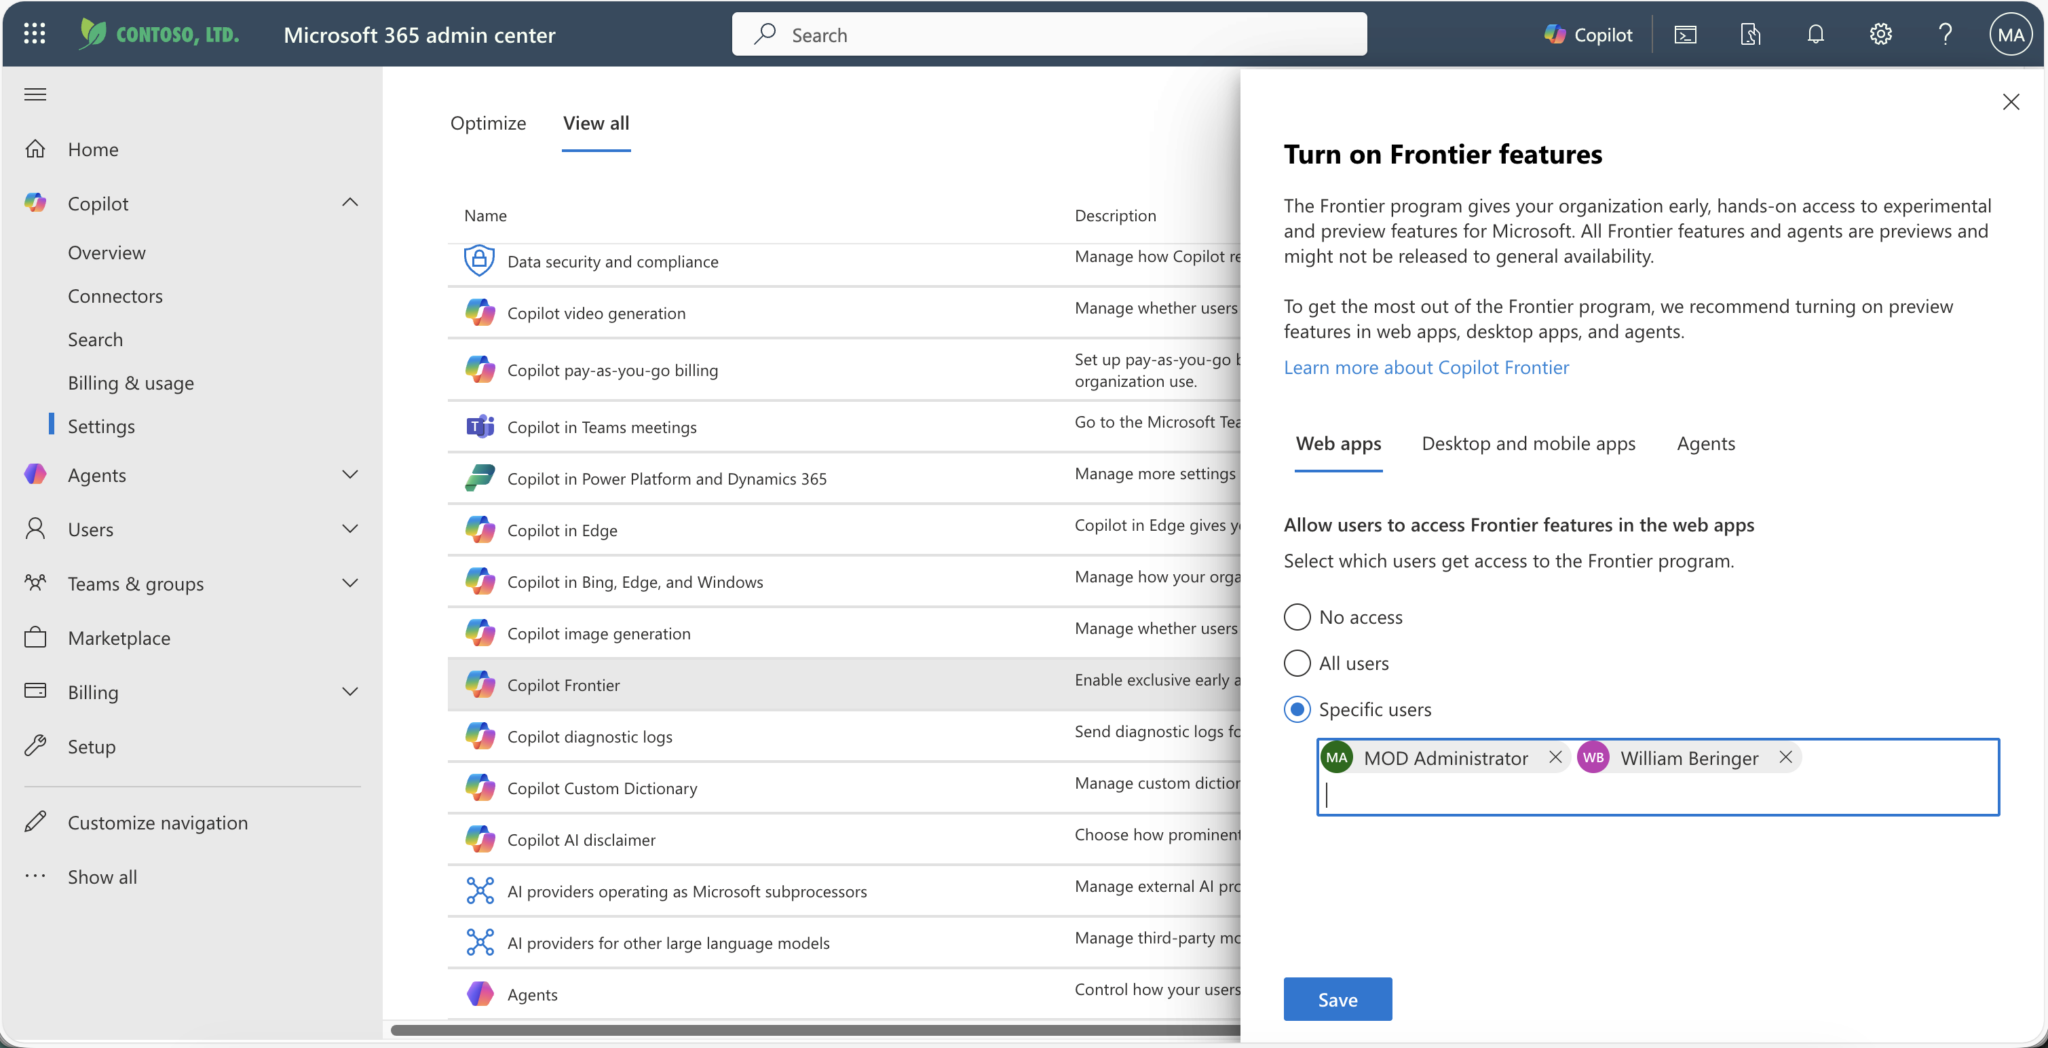
Task: Open the notifications bell
Action: [x=1816, y=34]
